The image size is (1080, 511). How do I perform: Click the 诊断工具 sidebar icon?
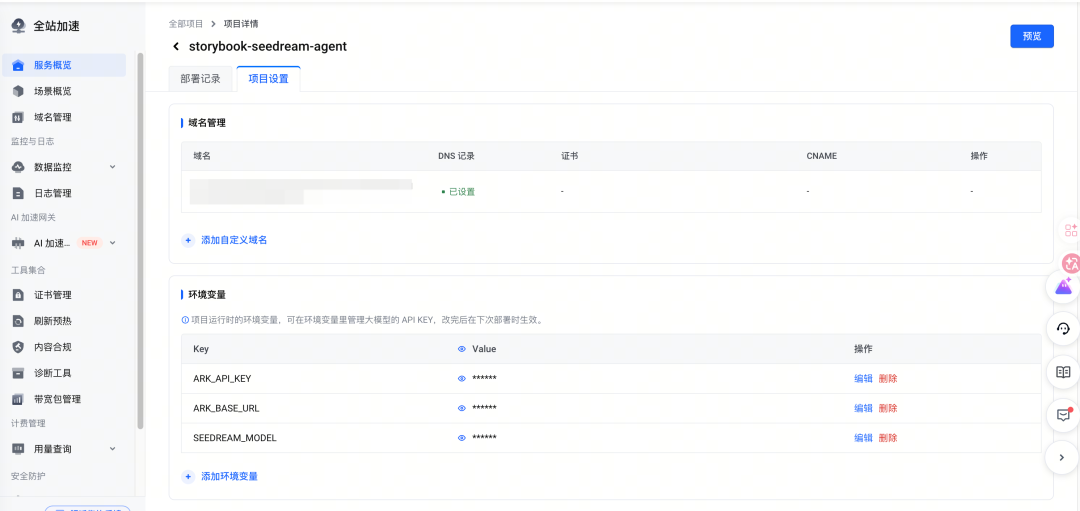pyautogui.click(x=18, y=373)
